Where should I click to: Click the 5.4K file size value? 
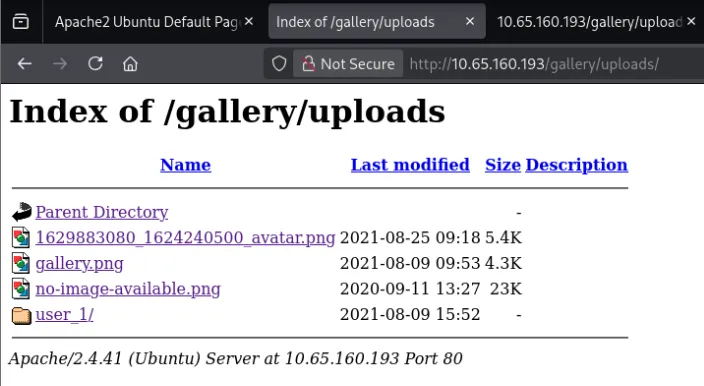tap(503, 237)
